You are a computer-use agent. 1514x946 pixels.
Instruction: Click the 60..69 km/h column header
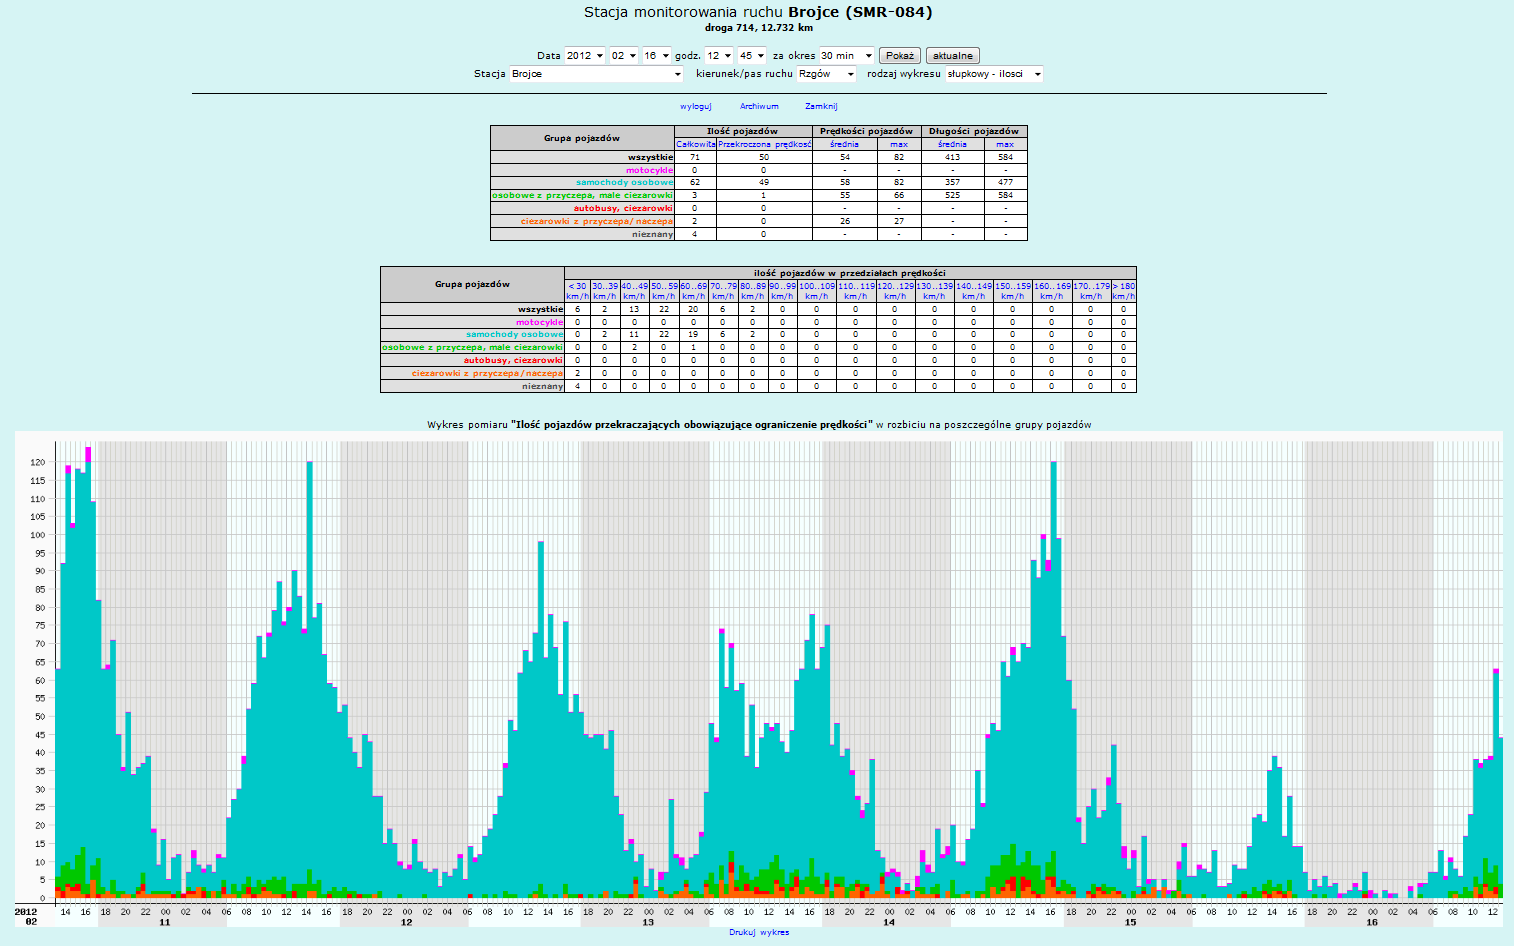[x=693, y=291]
